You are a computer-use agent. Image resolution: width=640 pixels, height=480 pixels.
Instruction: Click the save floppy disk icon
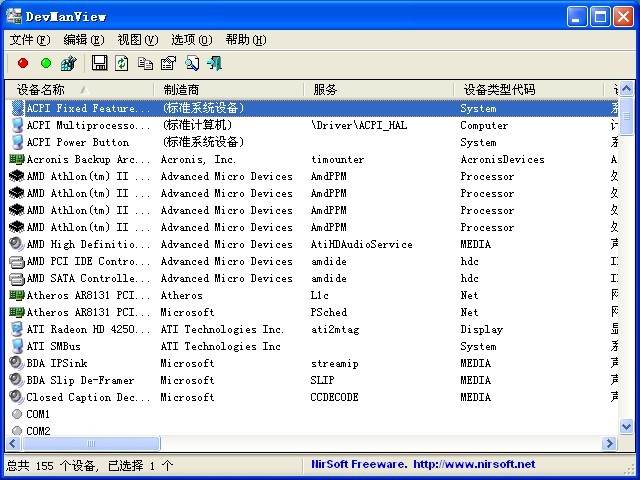click(99, 63)
